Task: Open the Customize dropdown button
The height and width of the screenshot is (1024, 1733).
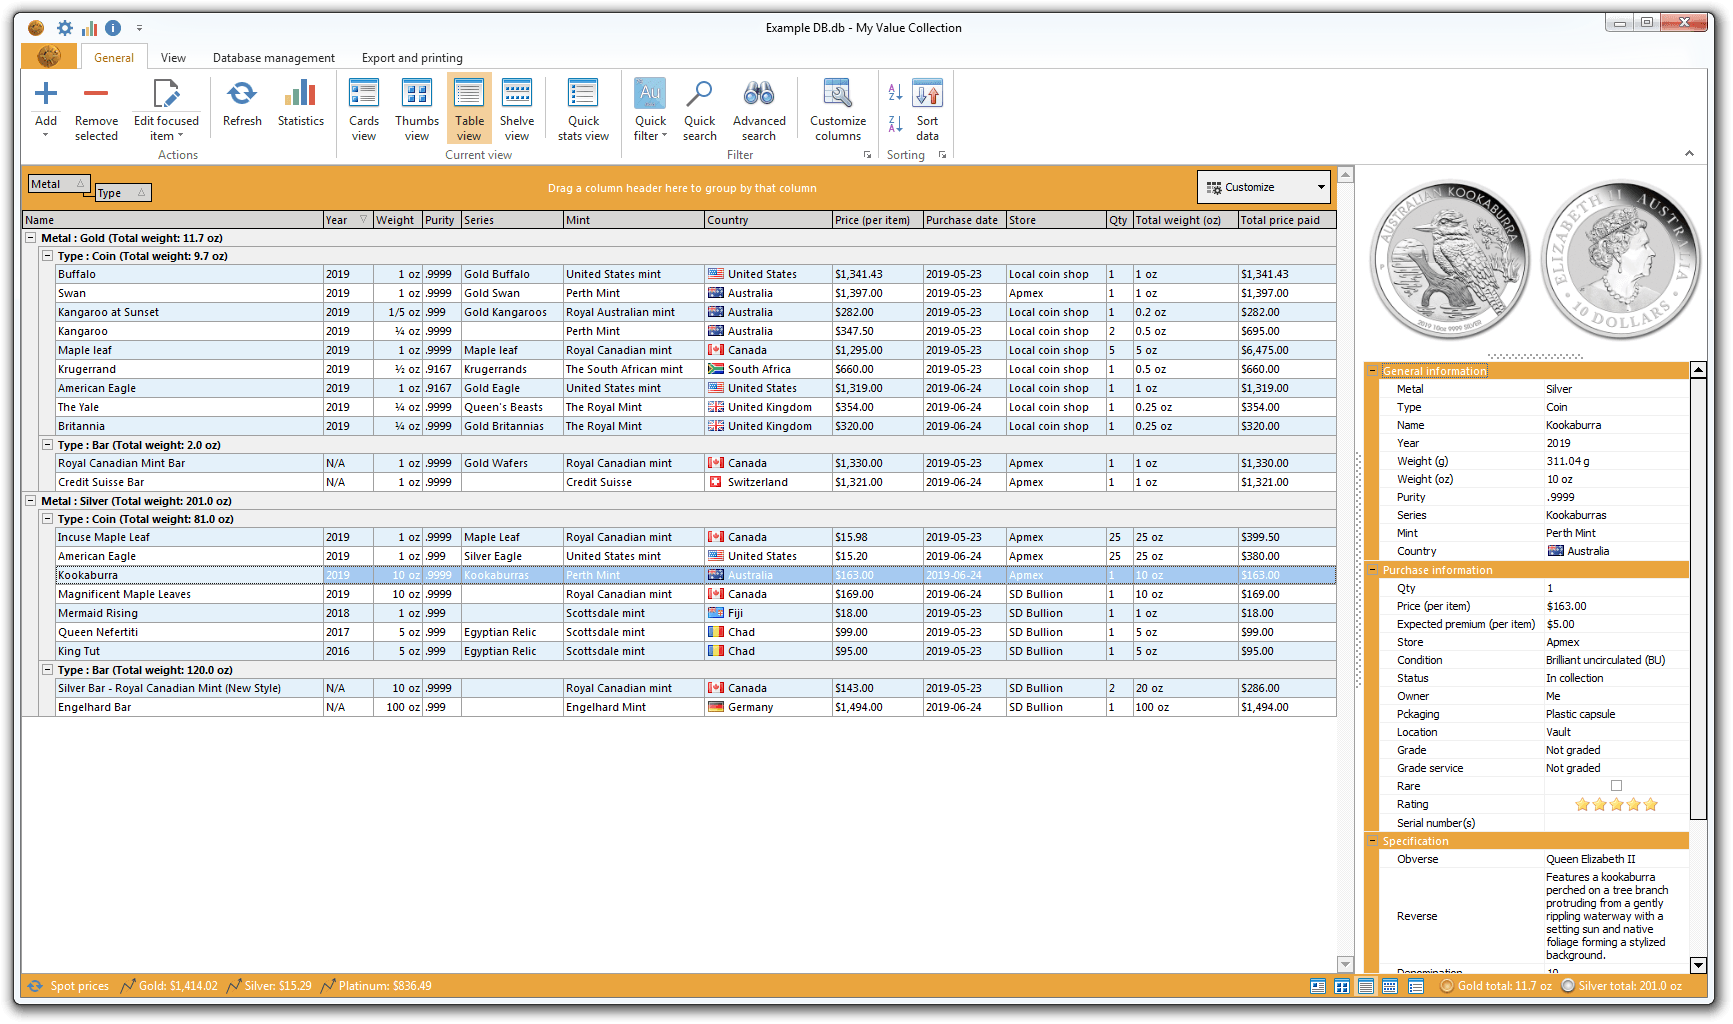Action: (1264, 187)
